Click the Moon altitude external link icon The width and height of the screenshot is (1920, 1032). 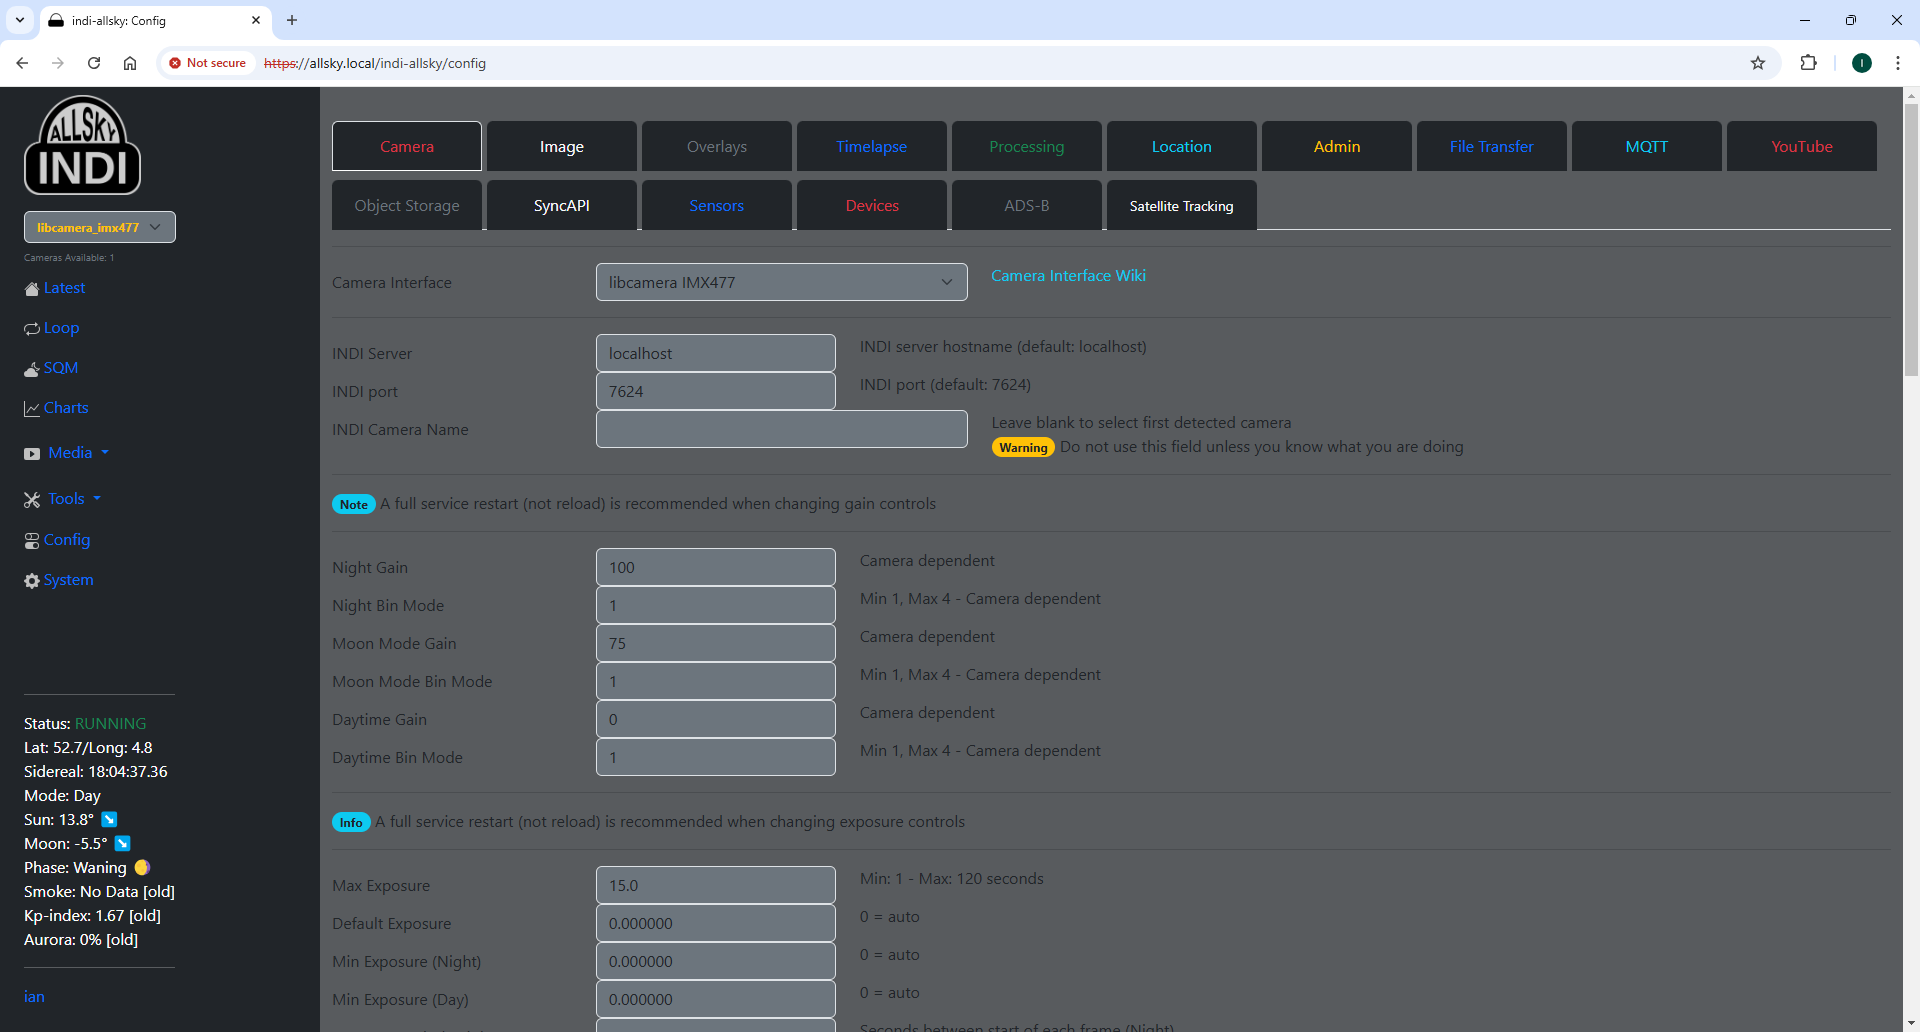tap(122, 844)
